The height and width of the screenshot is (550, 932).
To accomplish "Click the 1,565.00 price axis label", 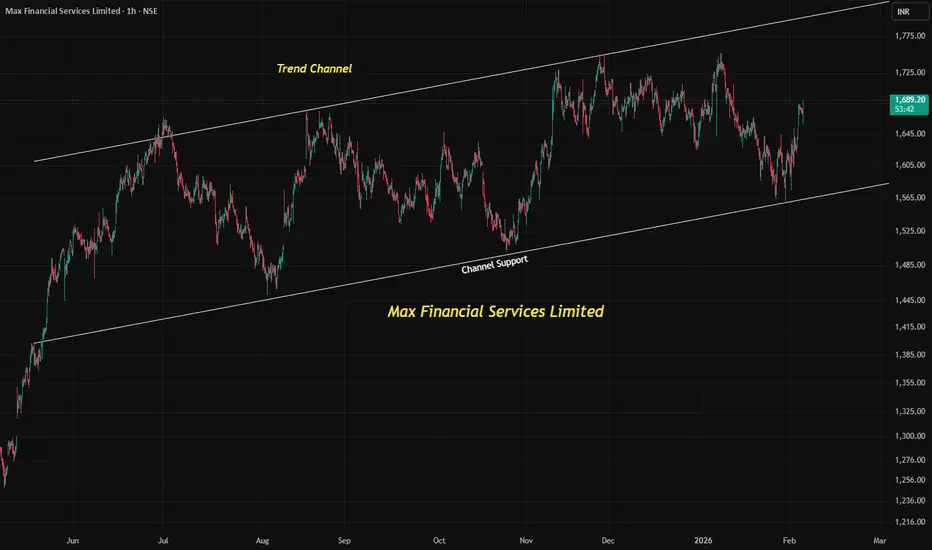I will 910,198.
